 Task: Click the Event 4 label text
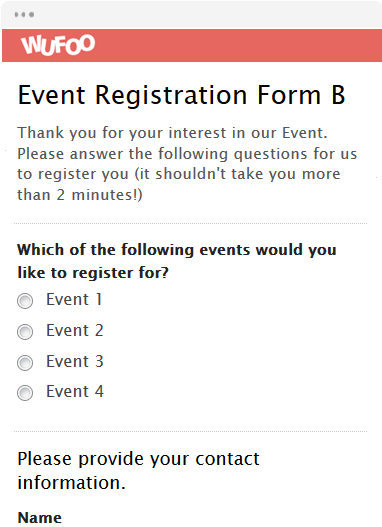[x=75, y=391]
